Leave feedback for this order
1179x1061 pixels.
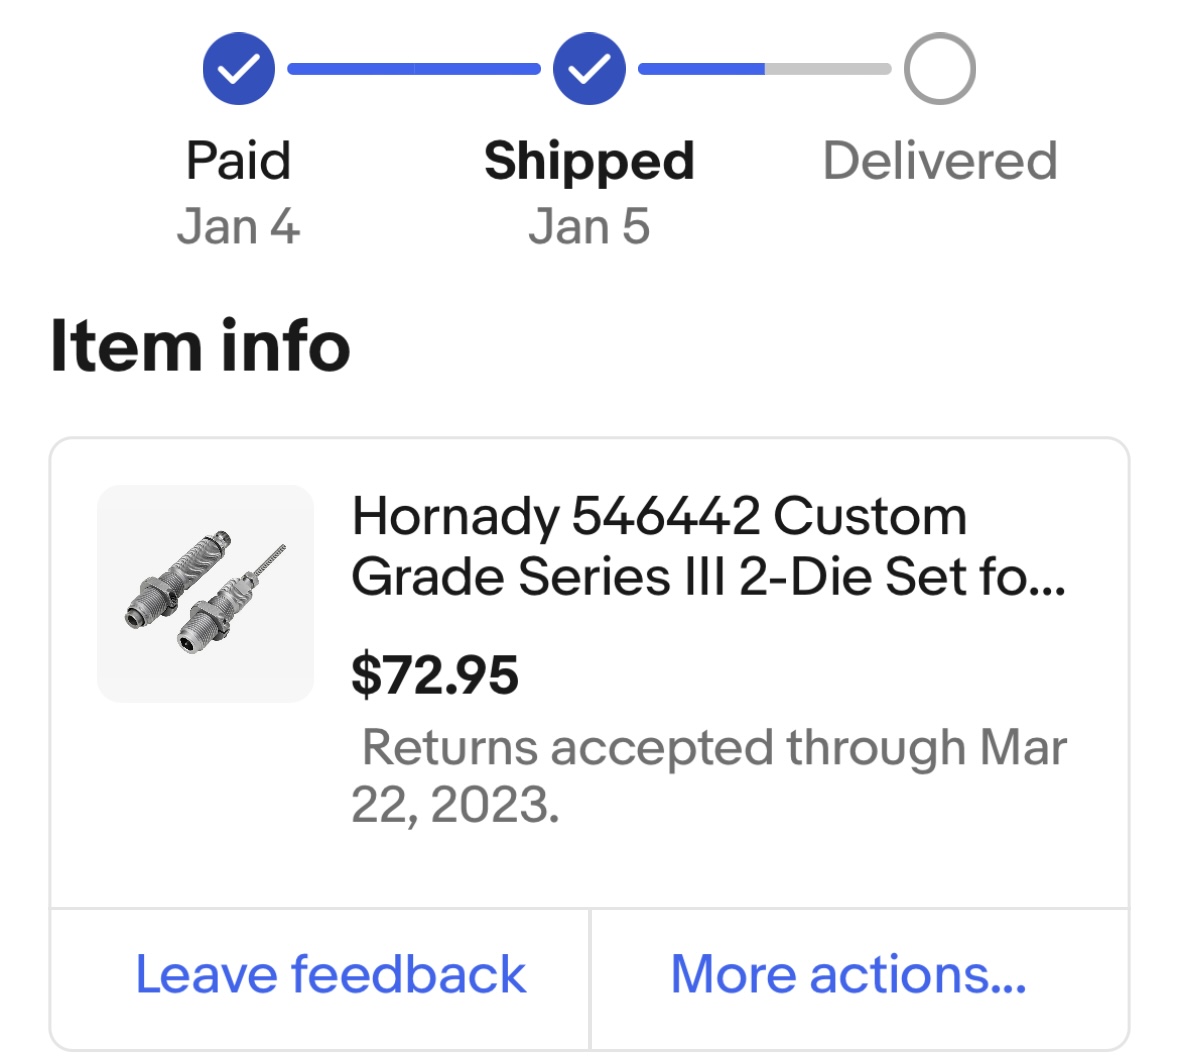(x=330, y=975)
